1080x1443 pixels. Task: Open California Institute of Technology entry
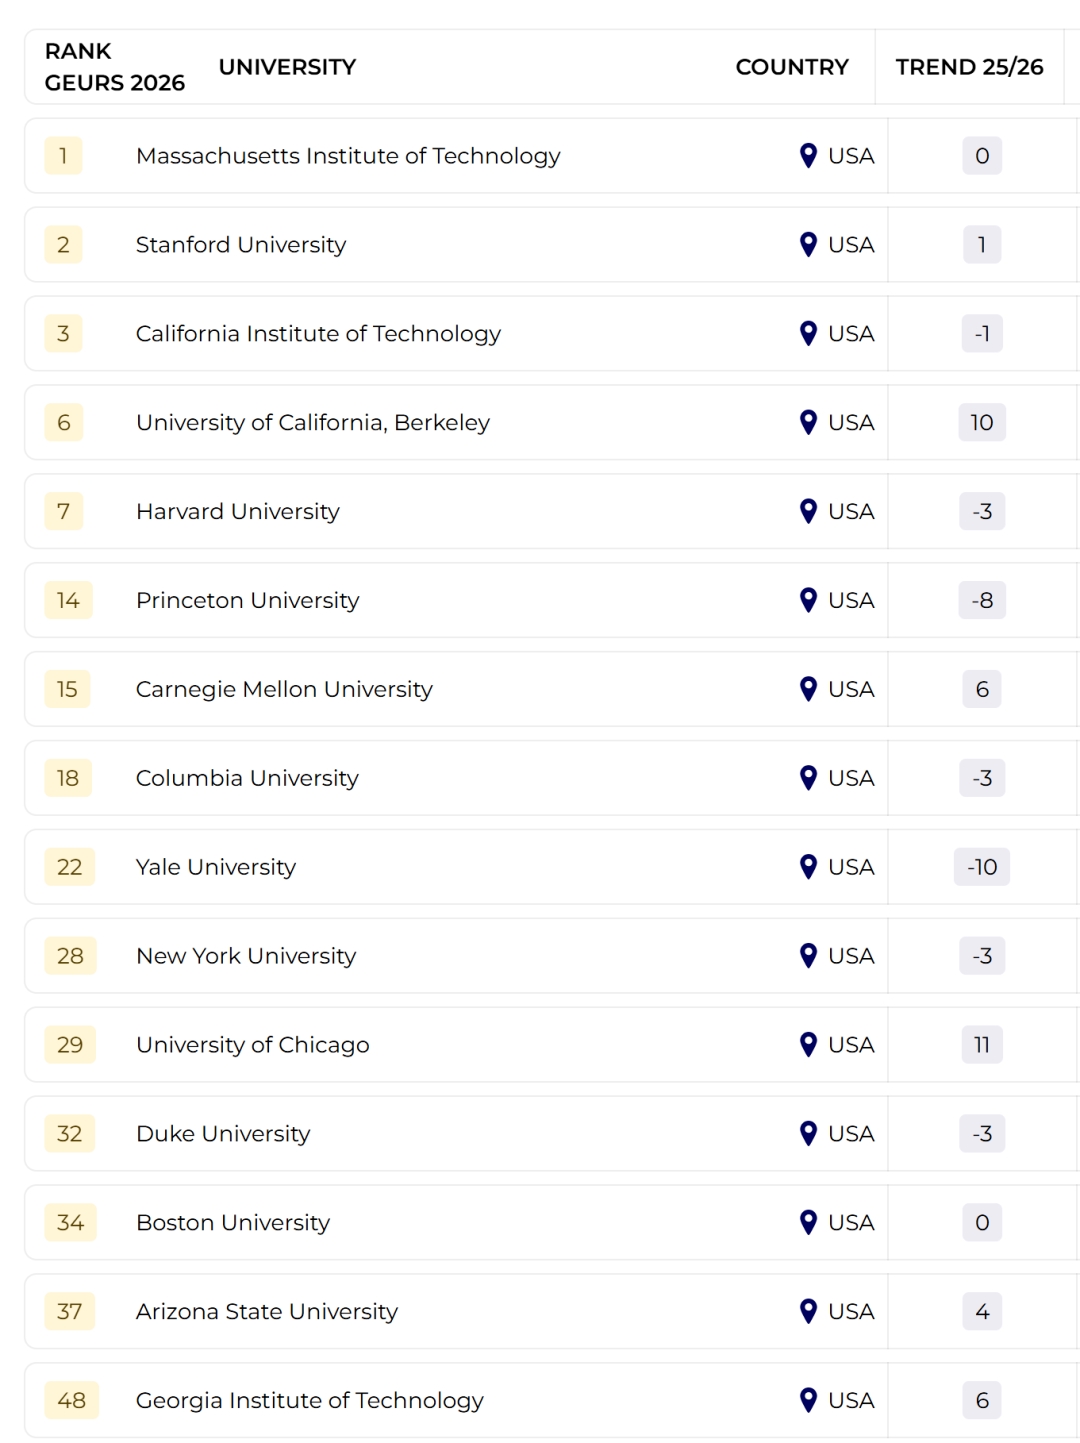318,334
